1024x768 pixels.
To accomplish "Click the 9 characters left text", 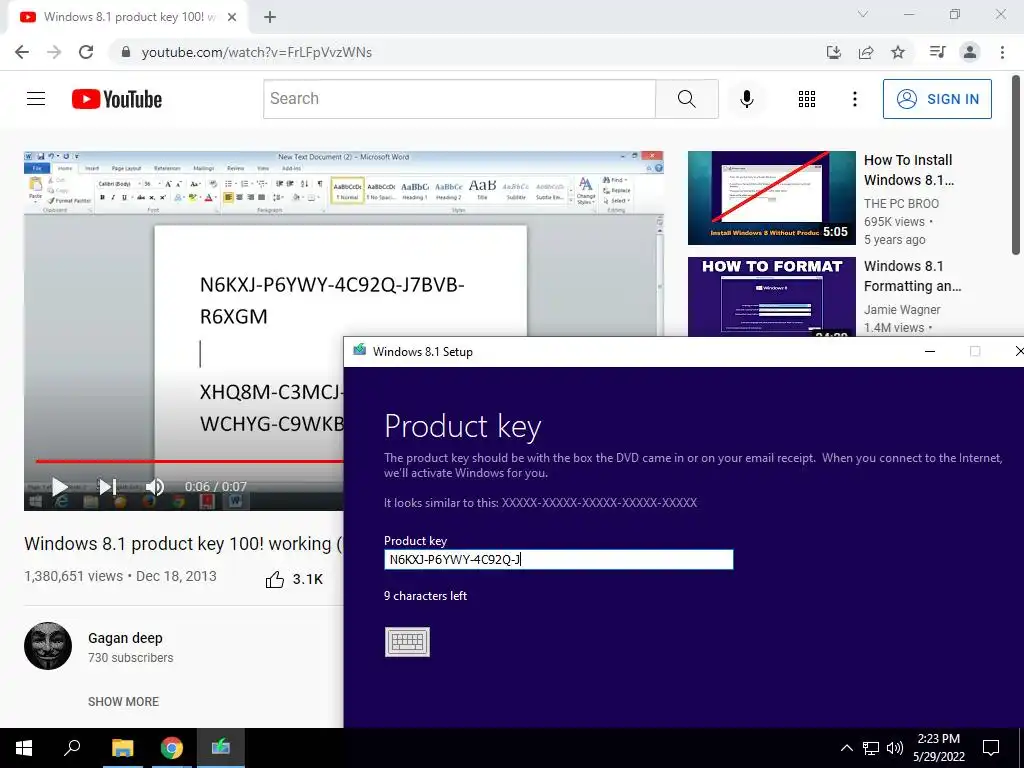I will click(425, 596).
